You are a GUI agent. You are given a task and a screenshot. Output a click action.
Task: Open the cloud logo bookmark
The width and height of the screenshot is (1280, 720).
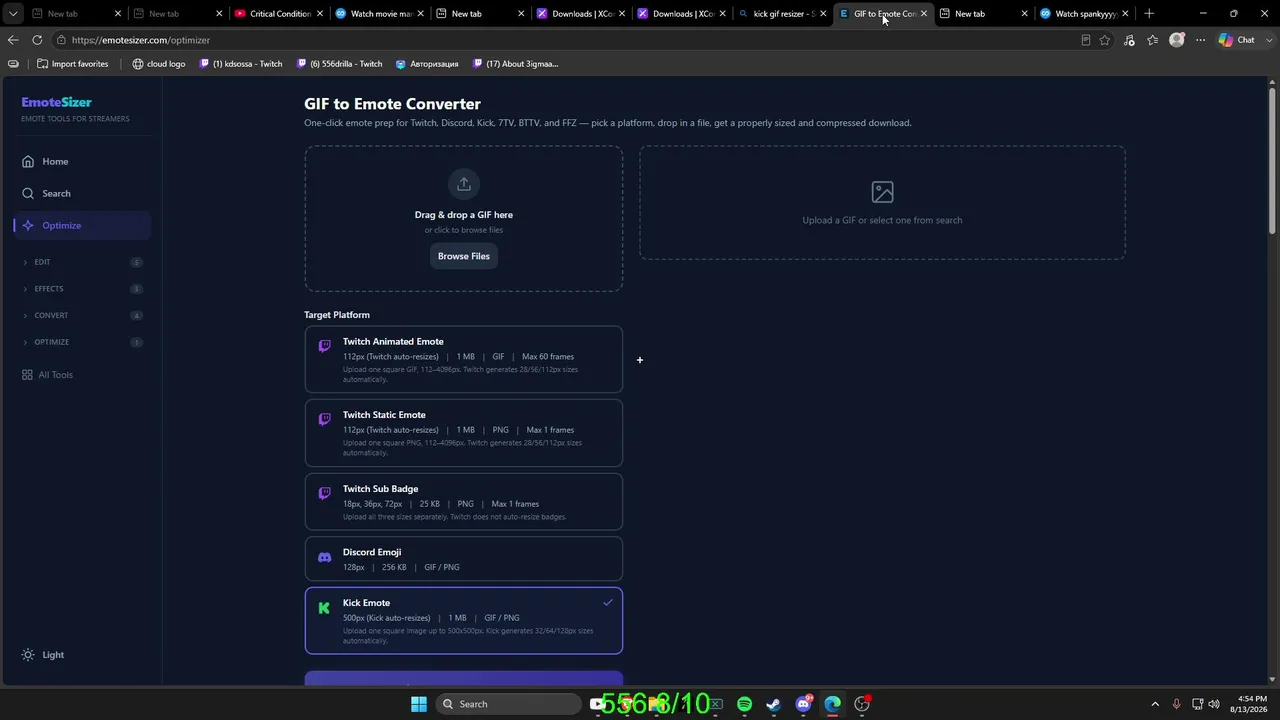point(159,64)
